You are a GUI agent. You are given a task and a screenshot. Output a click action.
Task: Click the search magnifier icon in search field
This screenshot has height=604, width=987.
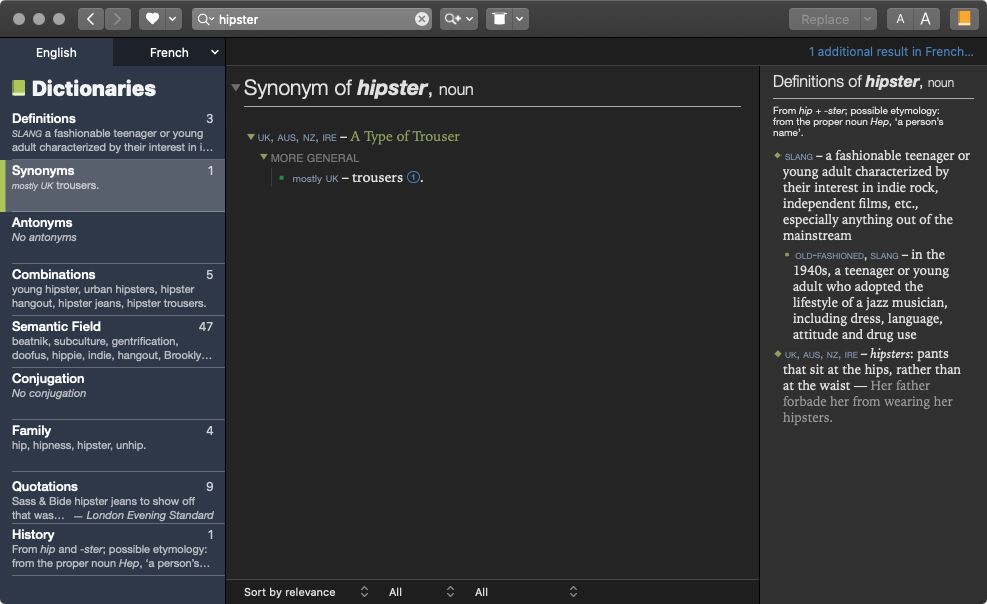[205, 20]
